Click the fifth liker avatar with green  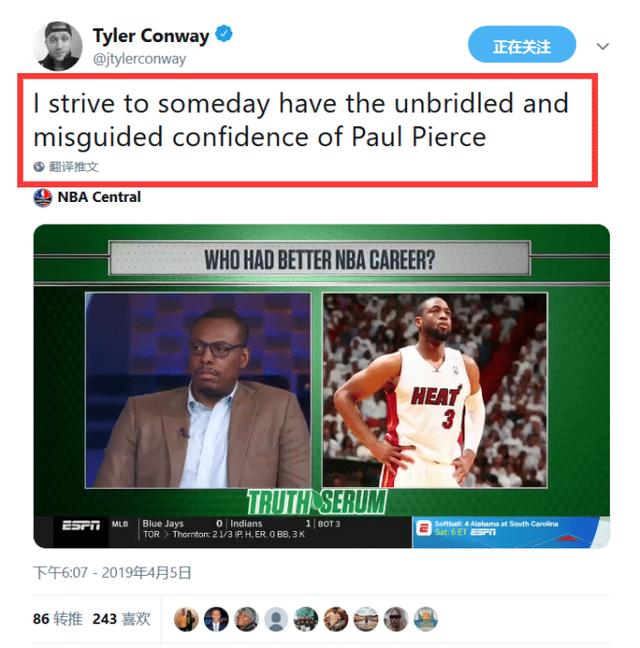click(306, 619)
